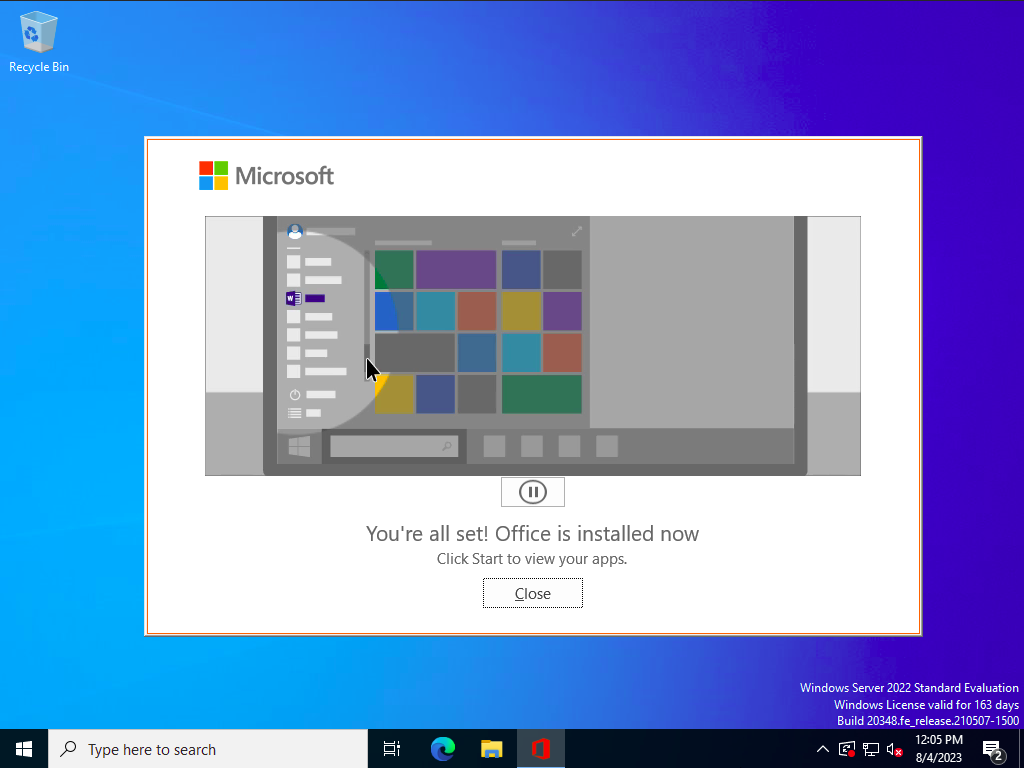
Task: Select the Office installer taskbar icon
Action: click(540, 749)
